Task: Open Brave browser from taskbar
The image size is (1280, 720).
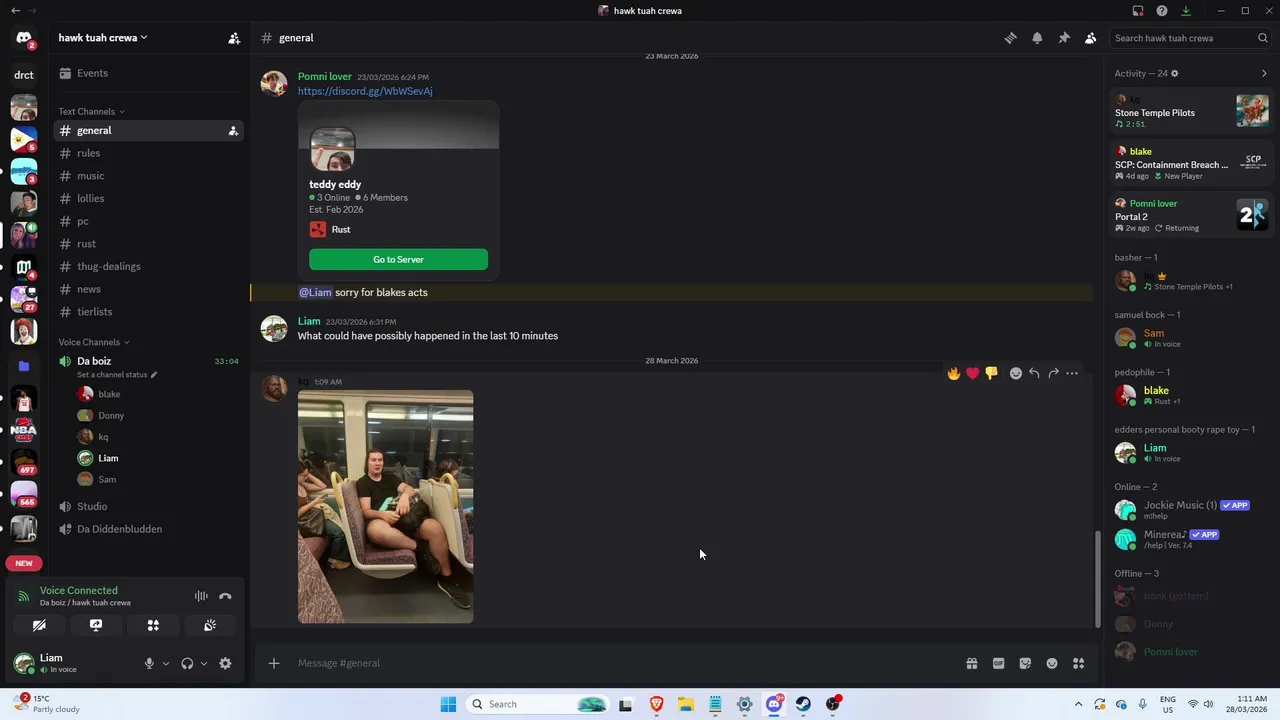Action: click(656, 704)
